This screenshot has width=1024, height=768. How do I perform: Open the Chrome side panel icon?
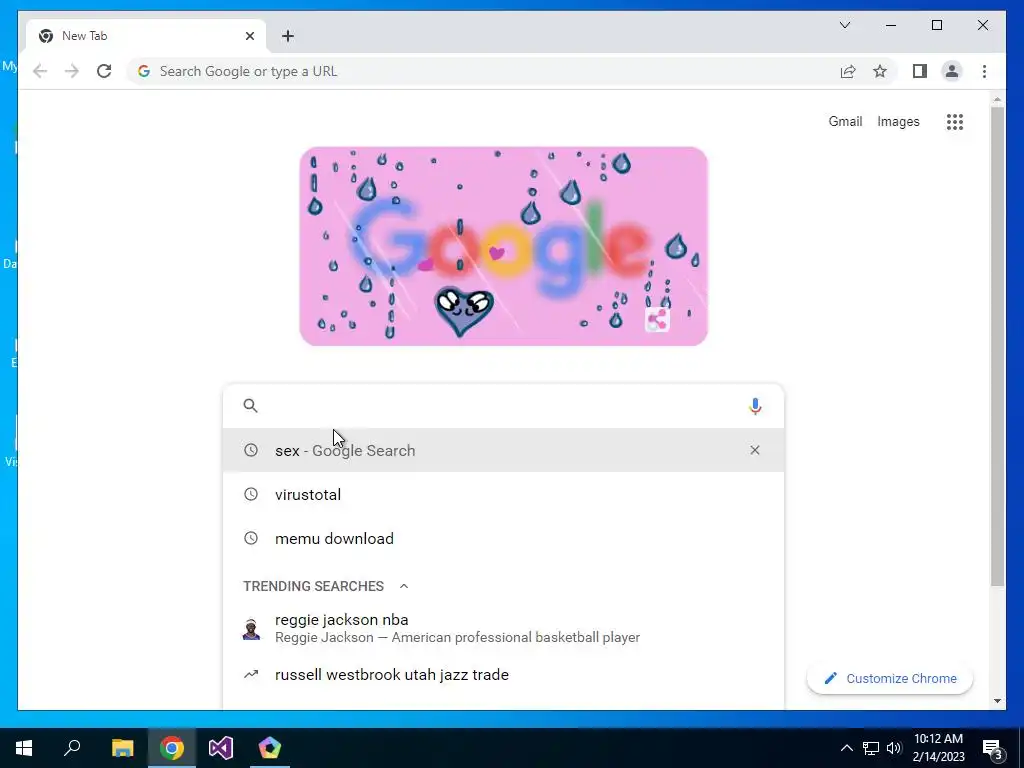(920, 71)
